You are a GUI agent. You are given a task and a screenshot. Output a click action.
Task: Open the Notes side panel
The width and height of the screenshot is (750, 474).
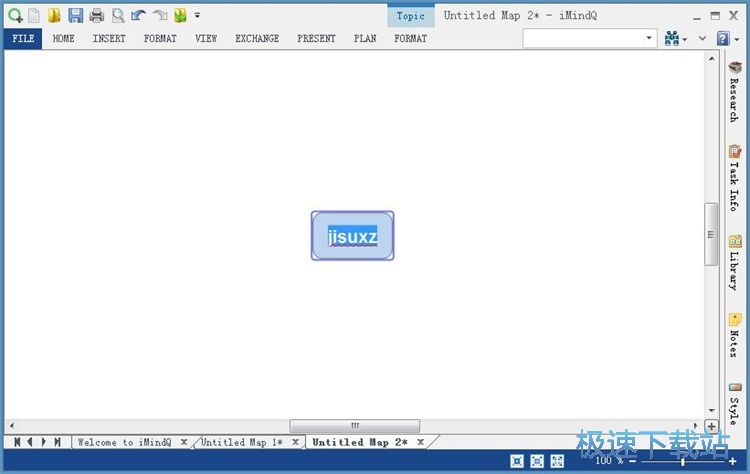click(x=735, y=336)
